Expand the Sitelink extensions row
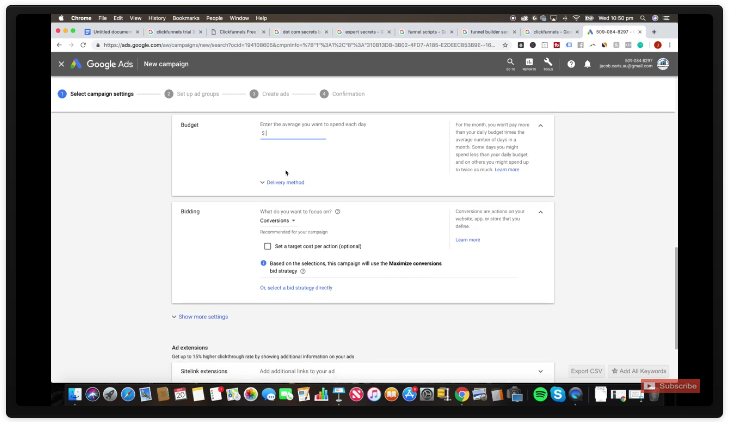The height and width of the screenshot is (422, 729). [363, 371]
